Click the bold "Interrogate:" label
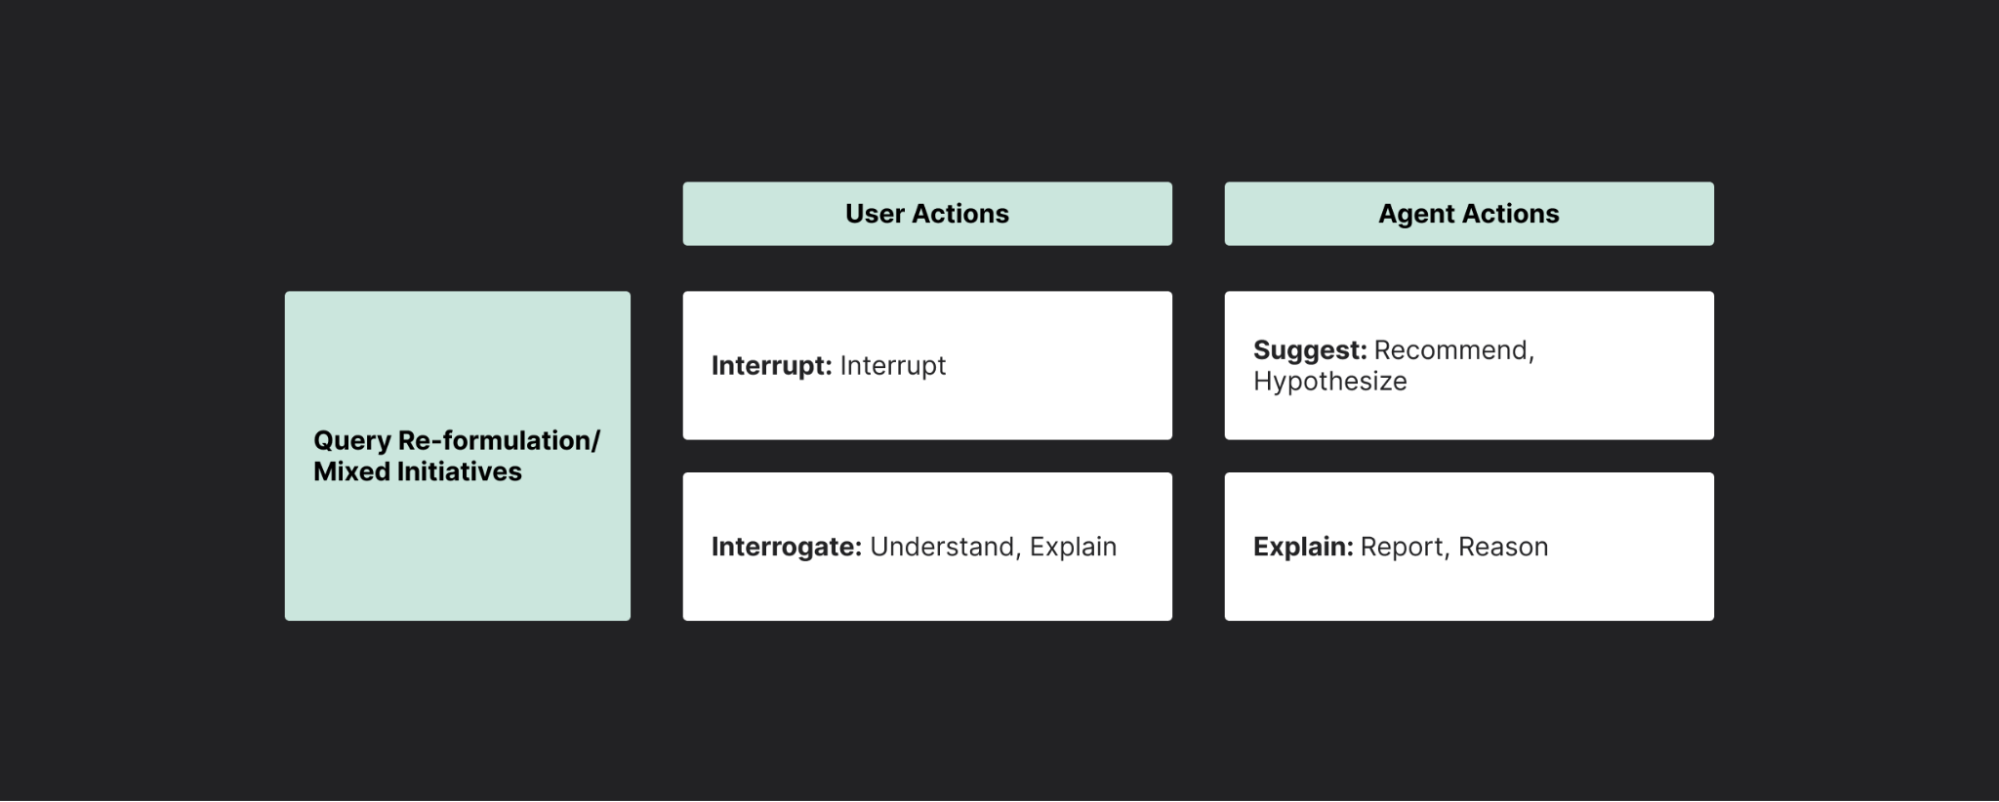 (x=786, y=547)
